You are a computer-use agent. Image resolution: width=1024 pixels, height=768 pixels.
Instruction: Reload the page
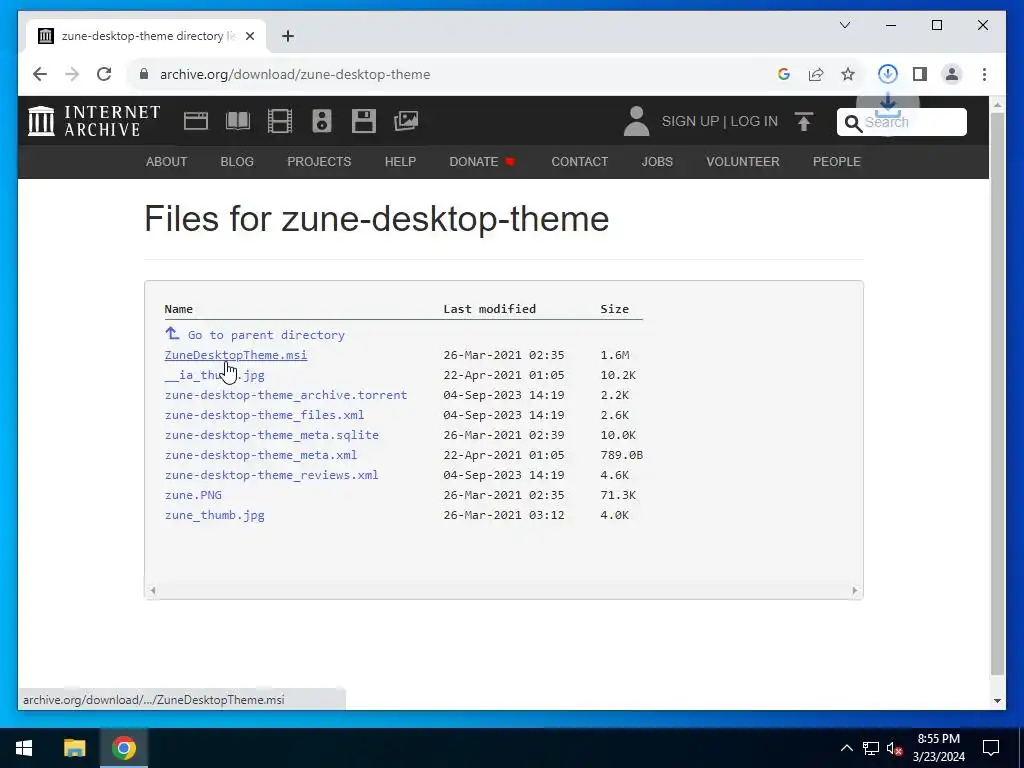[x=104, y=74]
